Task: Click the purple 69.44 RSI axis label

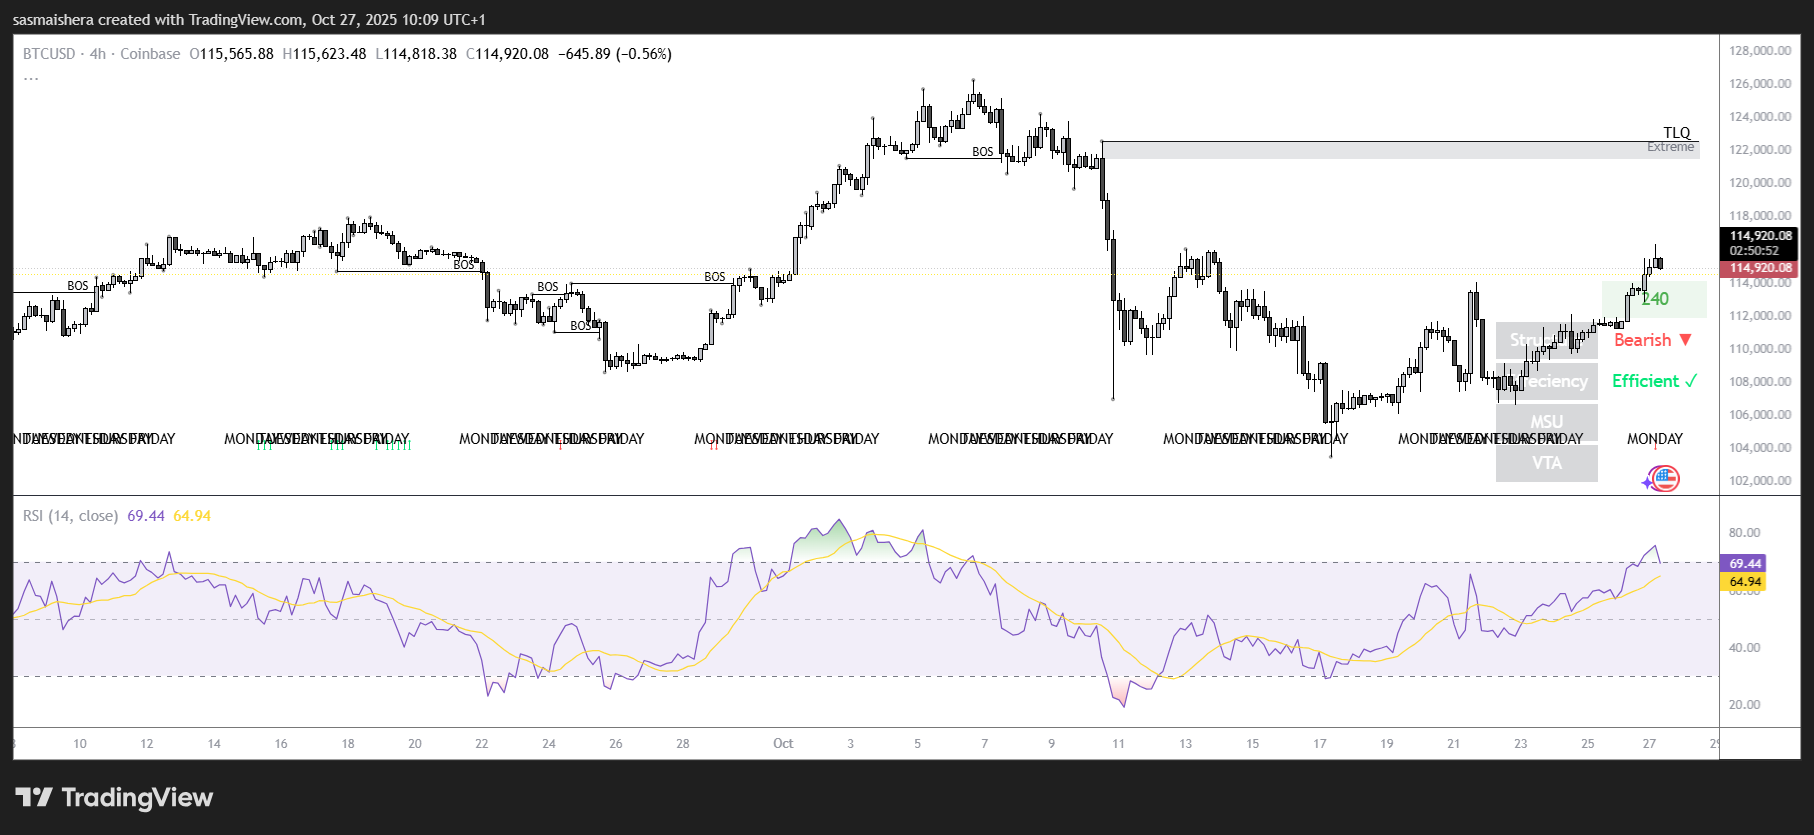Action: click(x=1742, y=564)
